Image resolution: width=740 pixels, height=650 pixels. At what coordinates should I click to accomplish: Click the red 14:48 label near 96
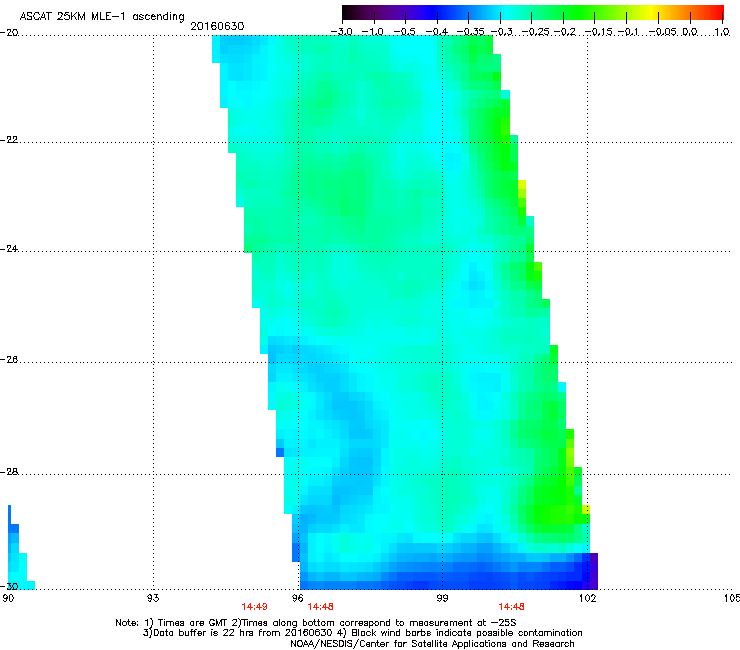320,607
